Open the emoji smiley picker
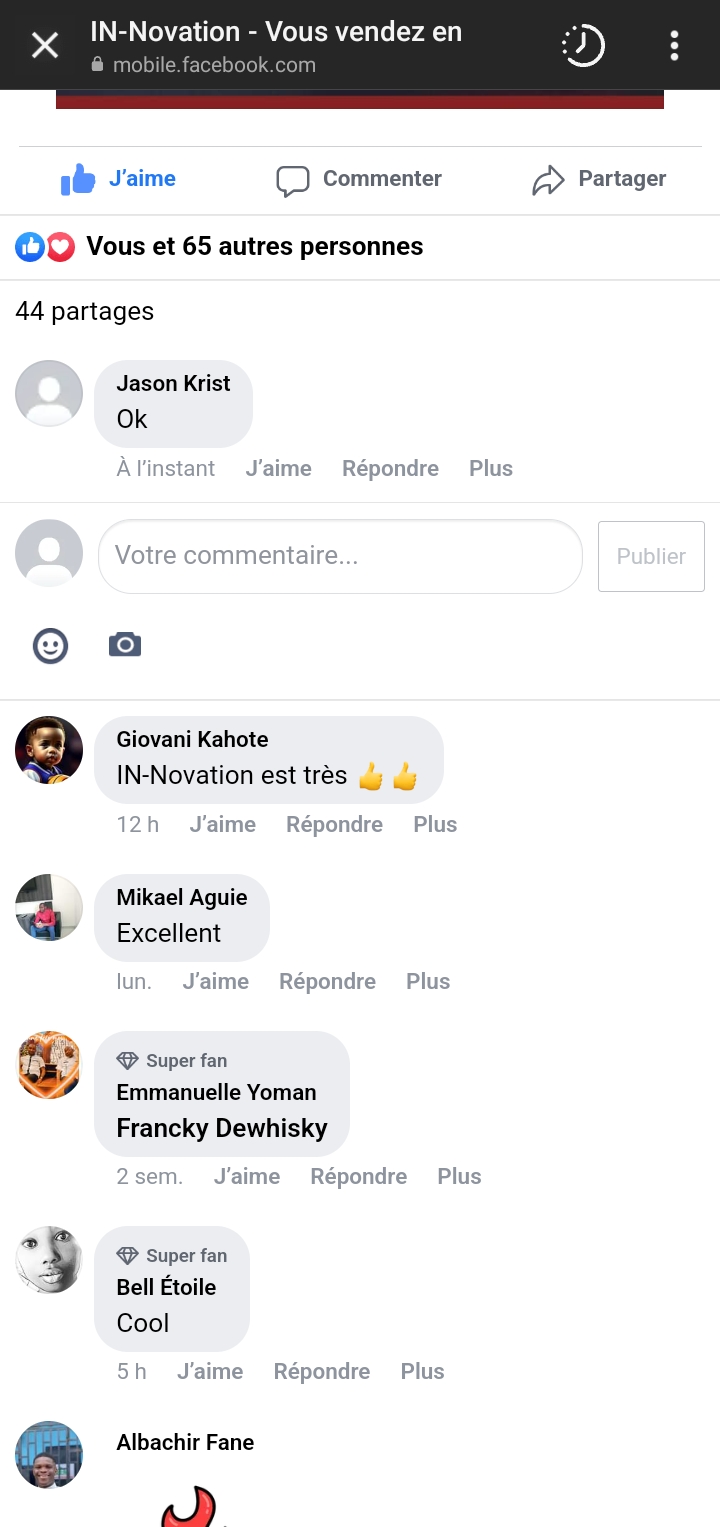Image resolution: width=720 pixels, height=1527 pixels. 50,645
